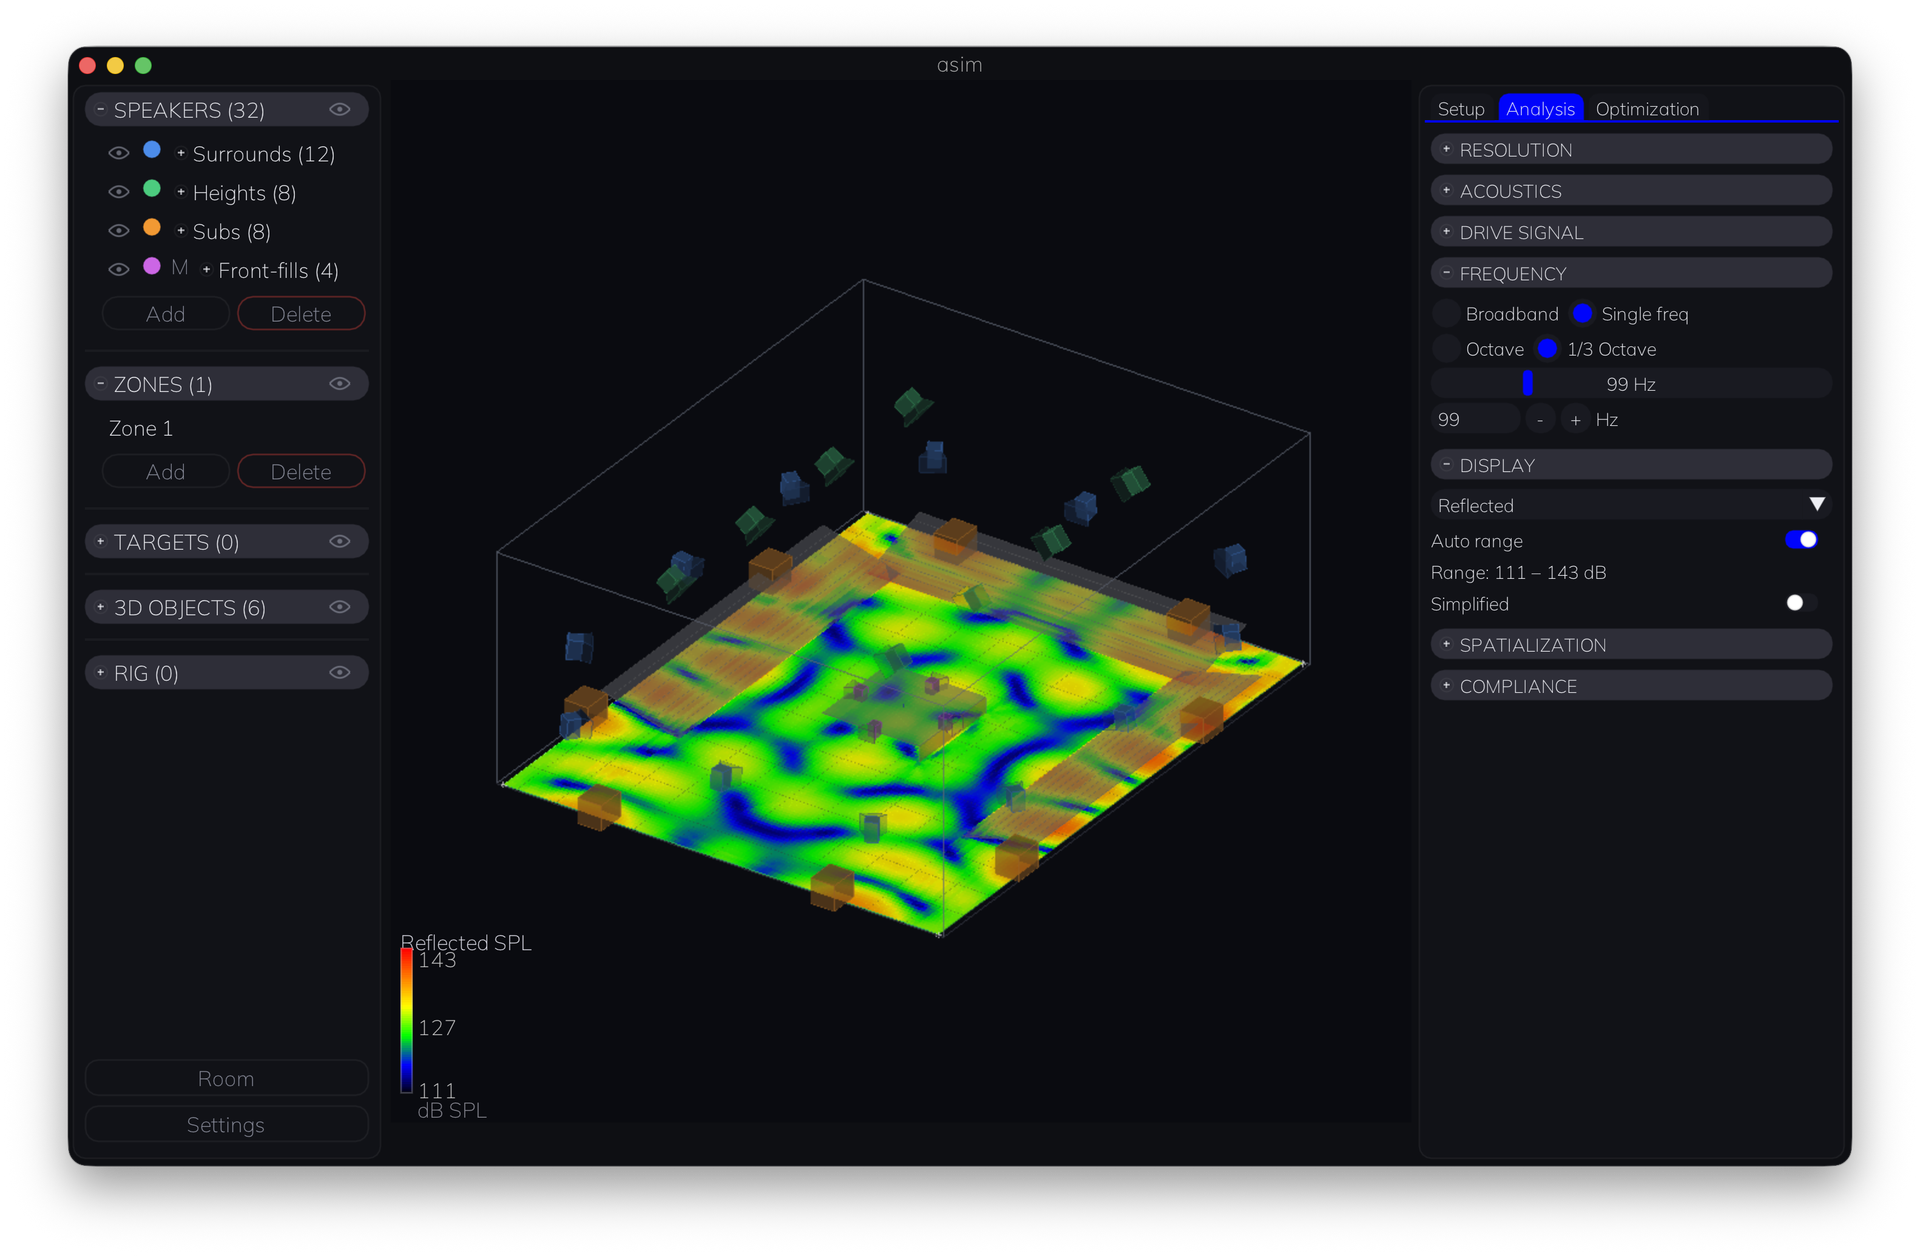Enable the Simplified display toggle
Image resolution: width=1920 pixels, height=1256 pixels.
coord(1802,603)
